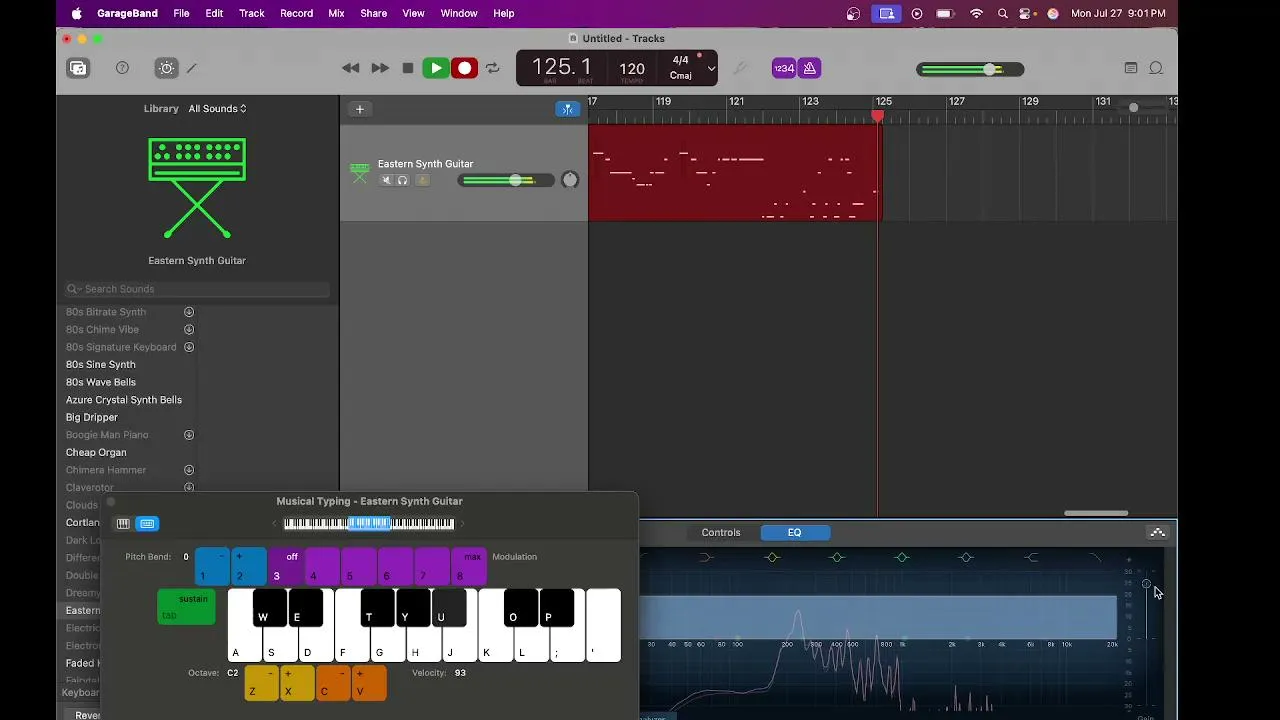The image size is (1280, 720).
Task: Open the Note Pad button
Action: click(1131, 68)
